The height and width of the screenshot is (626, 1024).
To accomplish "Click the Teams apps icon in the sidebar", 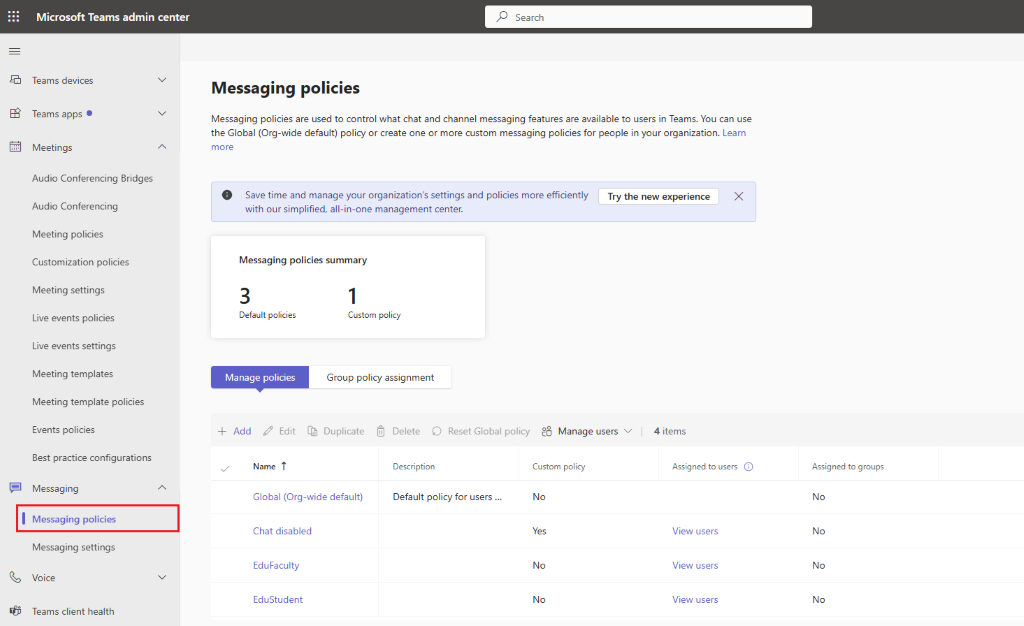I will [15, 113].
